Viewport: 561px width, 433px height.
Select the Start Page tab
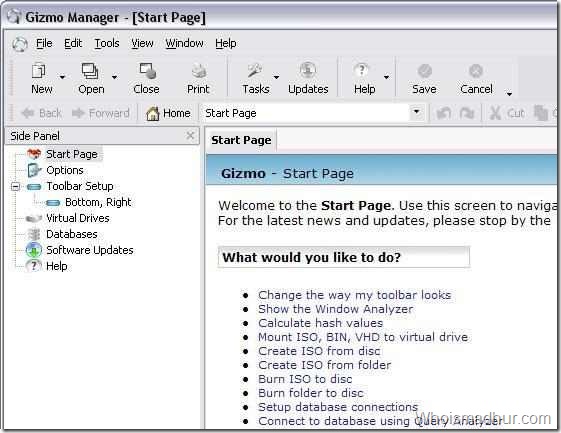point(241,140)
